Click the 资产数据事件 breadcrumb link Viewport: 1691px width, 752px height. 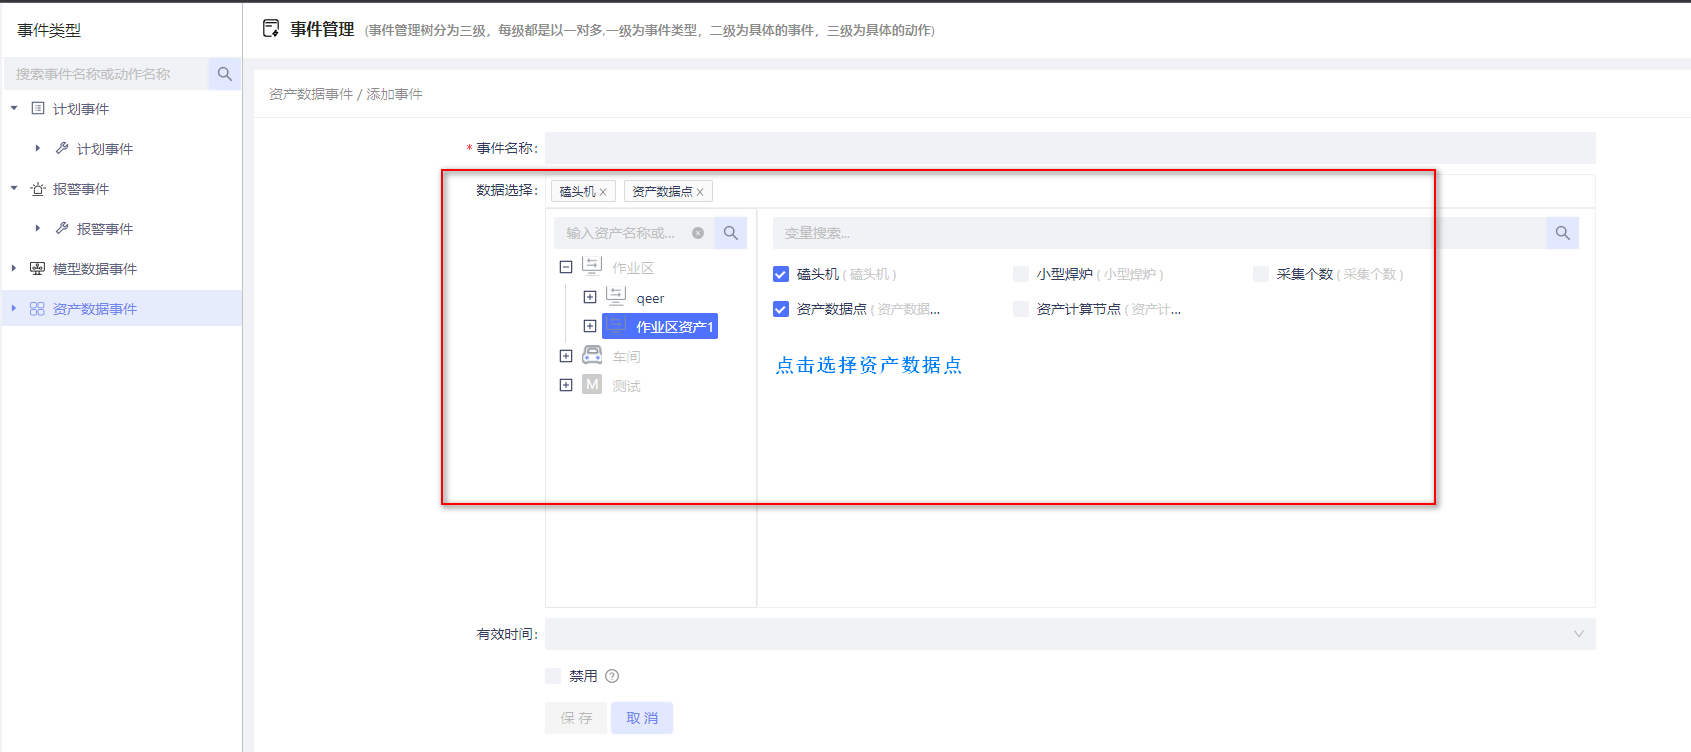311,94
